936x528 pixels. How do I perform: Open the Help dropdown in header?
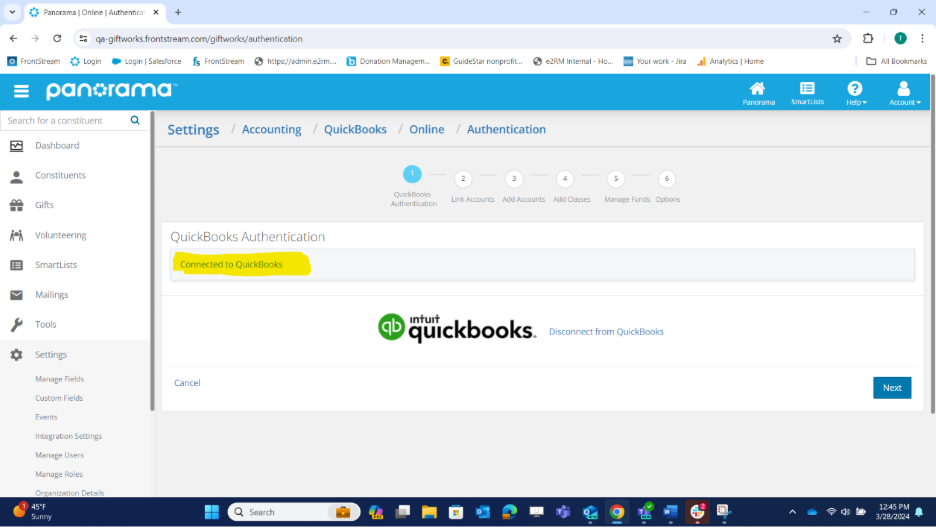855,93
